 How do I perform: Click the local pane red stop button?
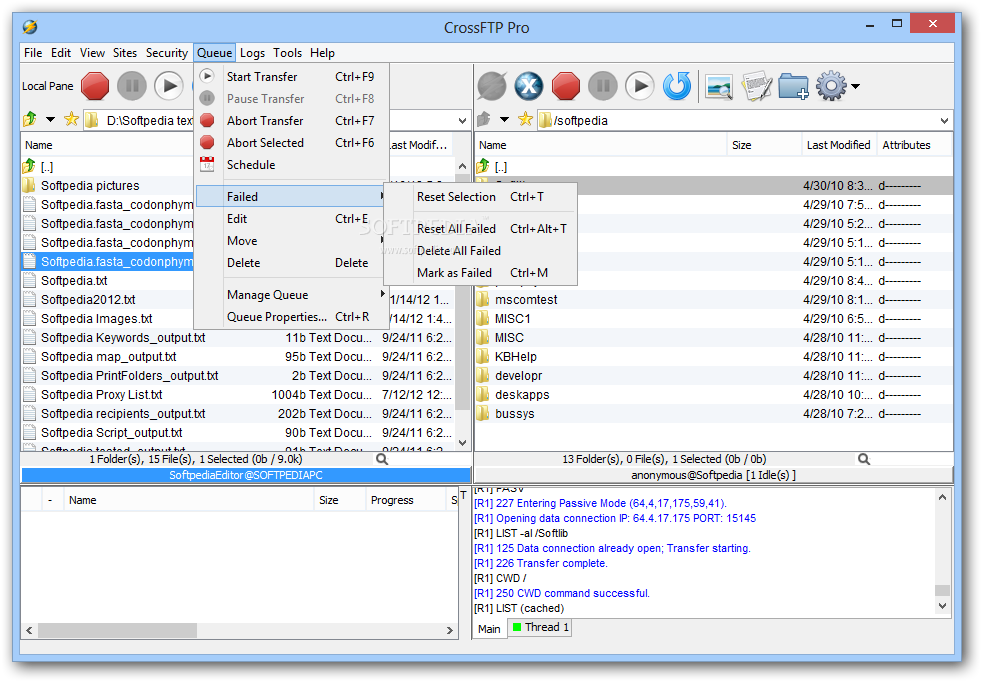95,86
